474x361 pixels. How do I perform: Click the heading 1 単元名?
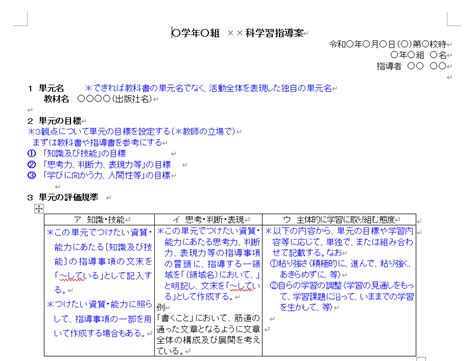(46, 88)
